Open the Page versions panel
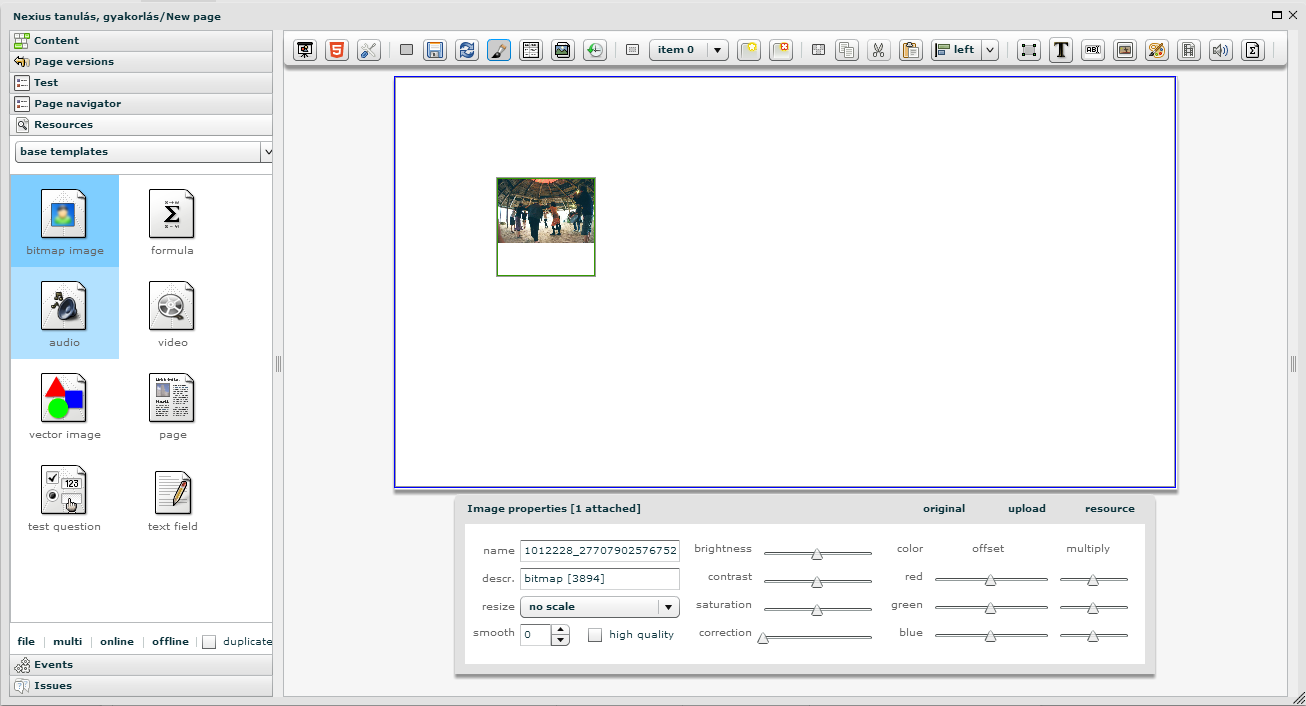This screenshot has height=706, width=1306. pos(73,62)
